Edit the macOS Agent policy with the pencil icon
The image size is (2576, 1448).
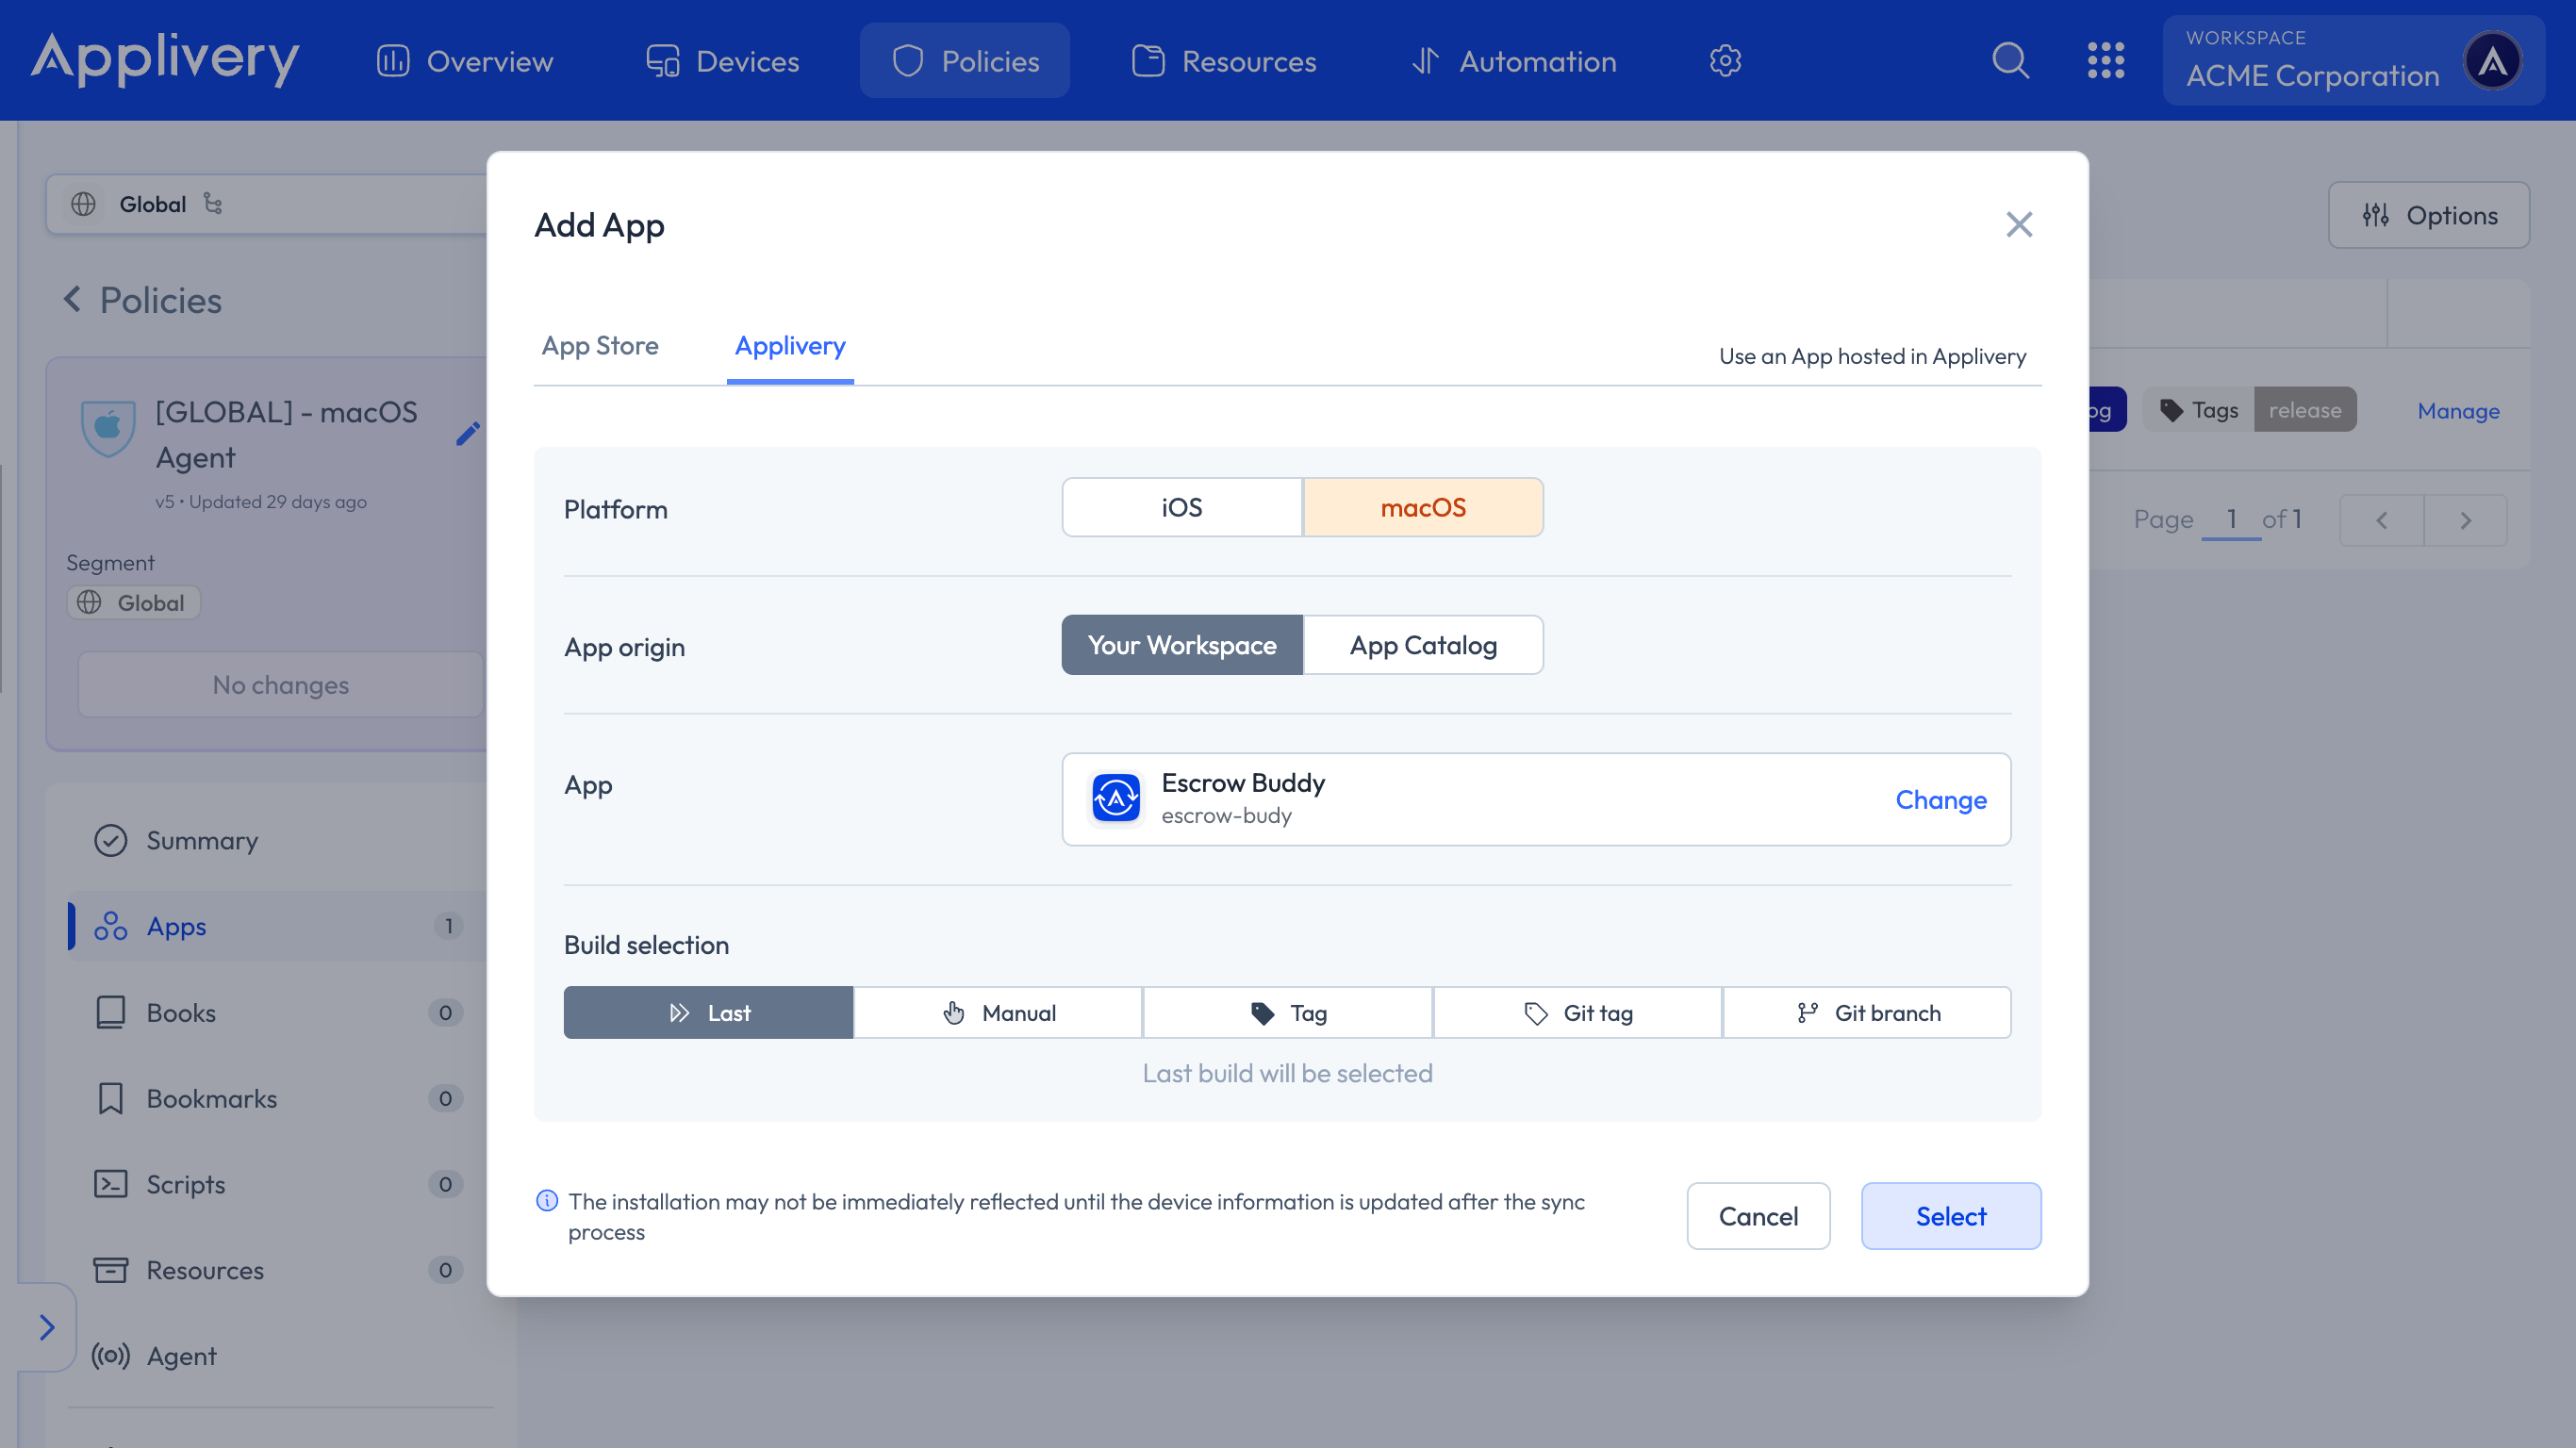tap(467, 434)
